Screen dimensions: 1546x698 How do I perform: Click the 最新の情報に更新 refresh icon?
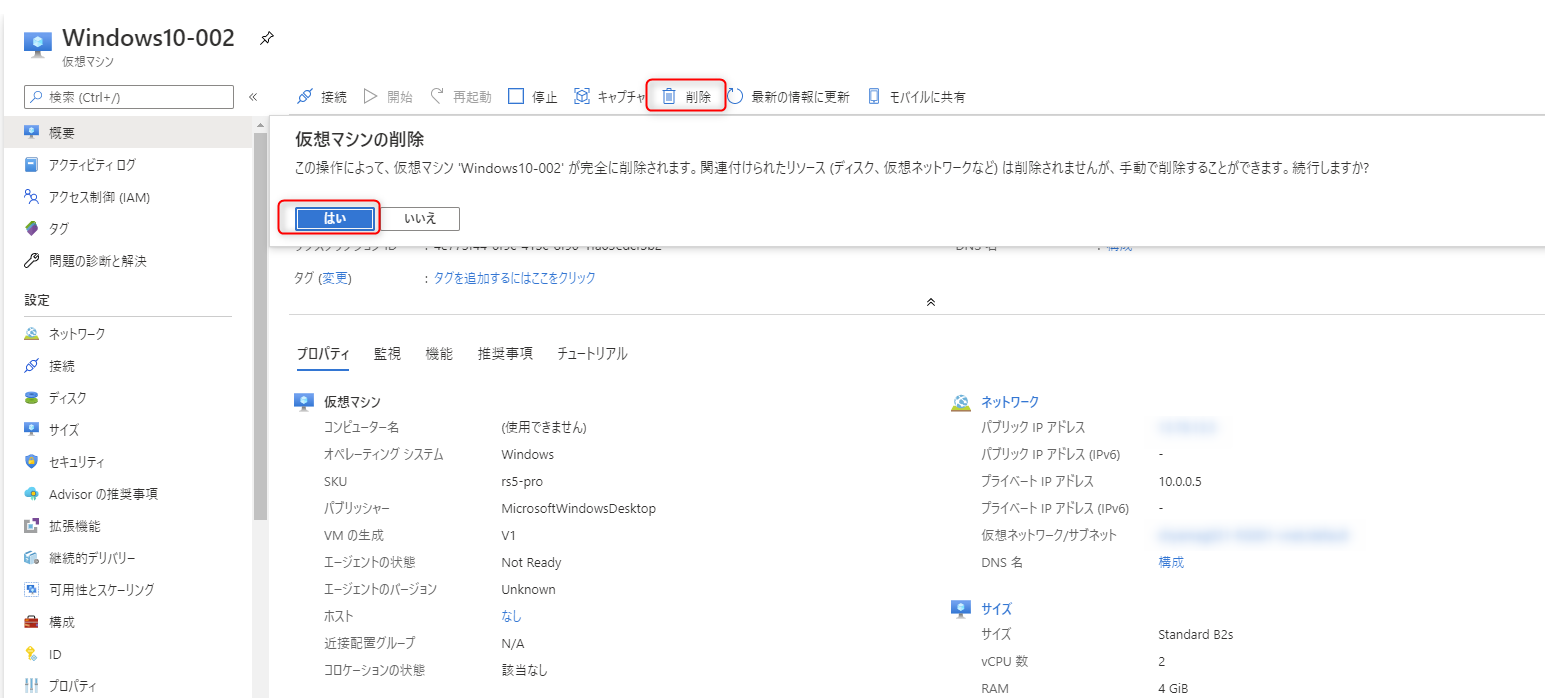click(x=735, y=97)
